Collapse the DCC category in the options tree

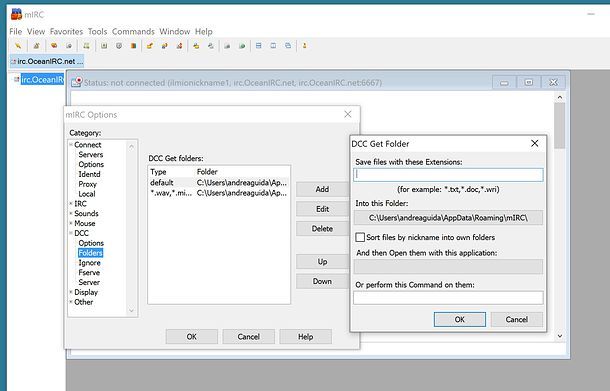pyautogui.click(x=71, y=233)
